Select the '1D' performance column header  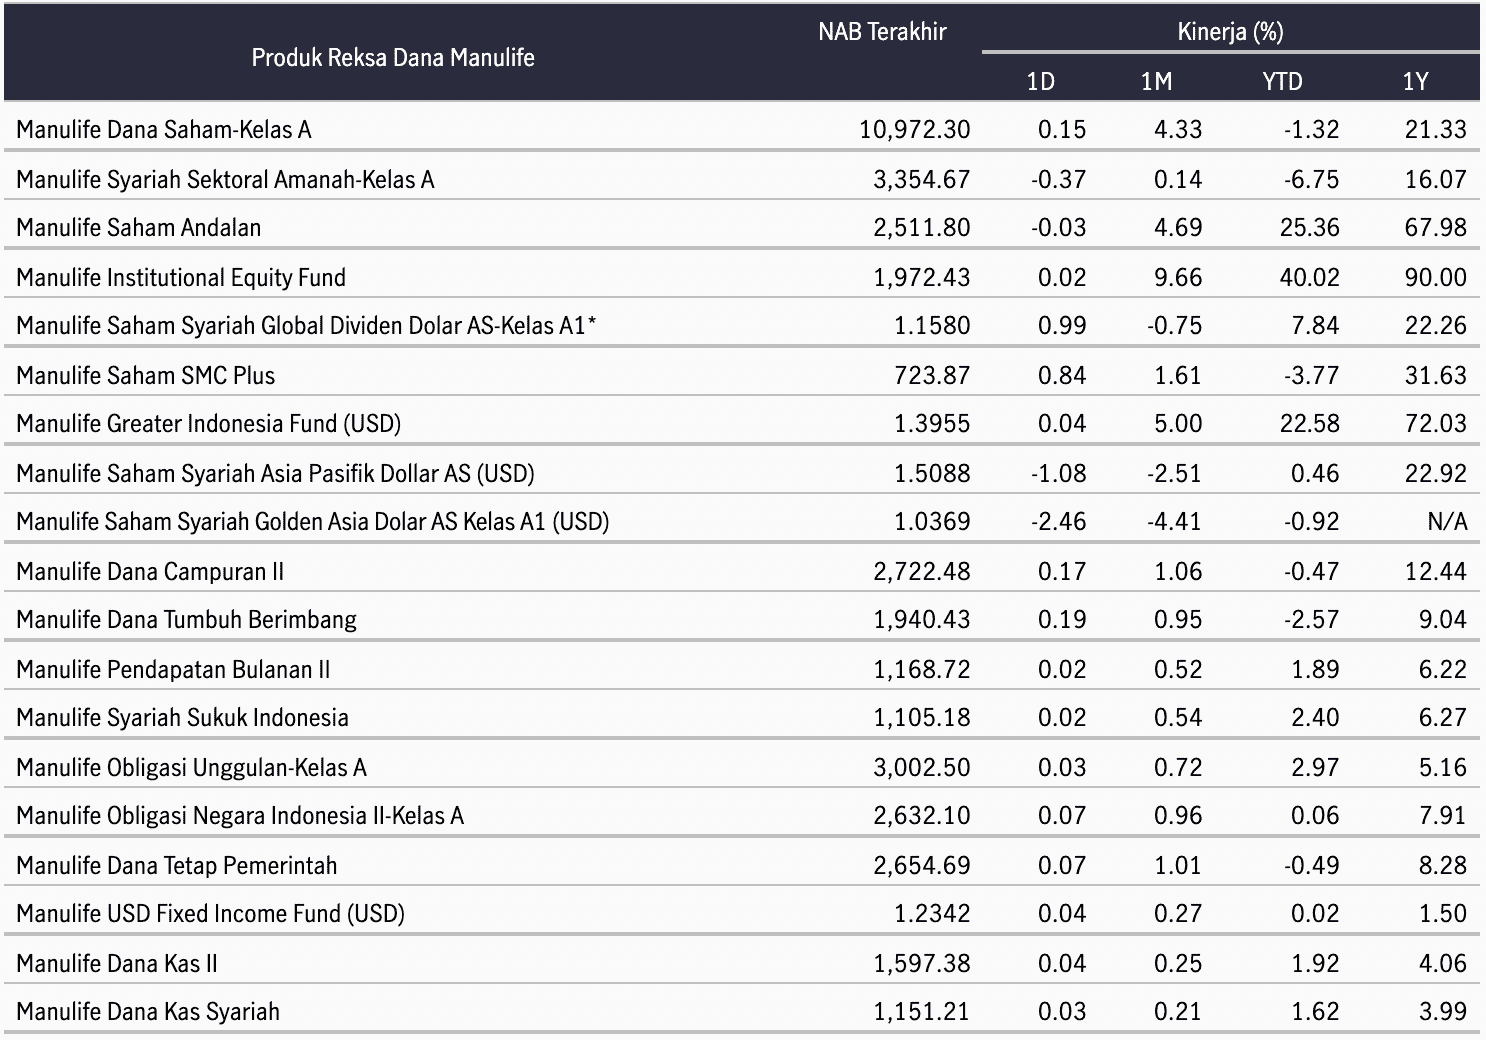[1041, 81]
